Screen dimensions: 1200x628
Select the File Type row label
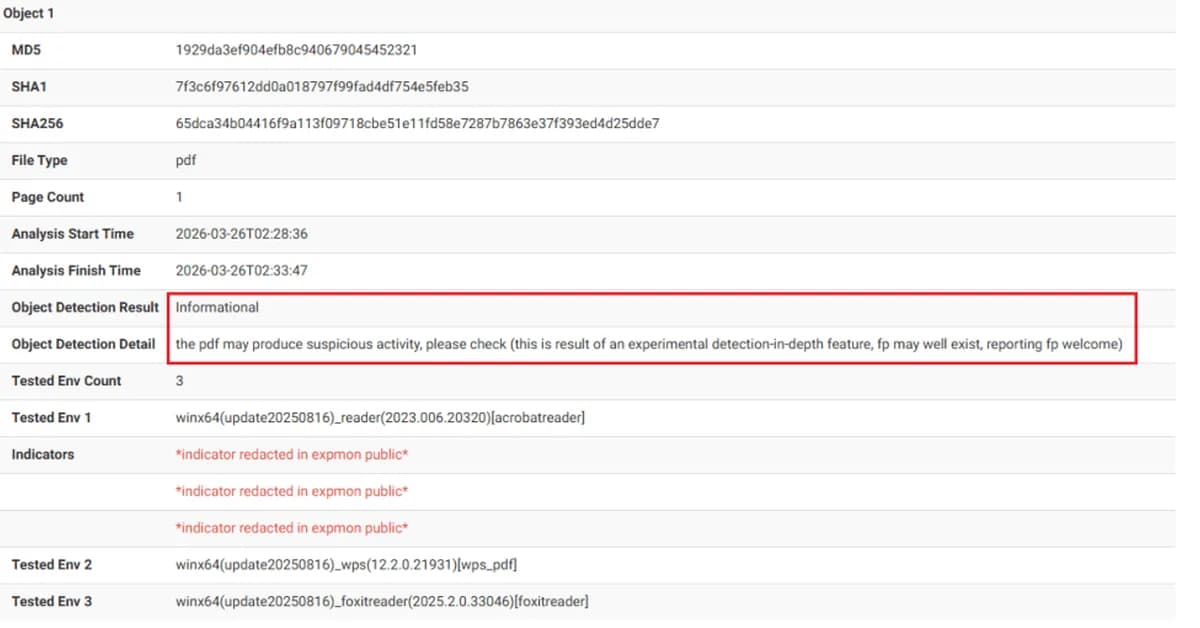(40, 160)
